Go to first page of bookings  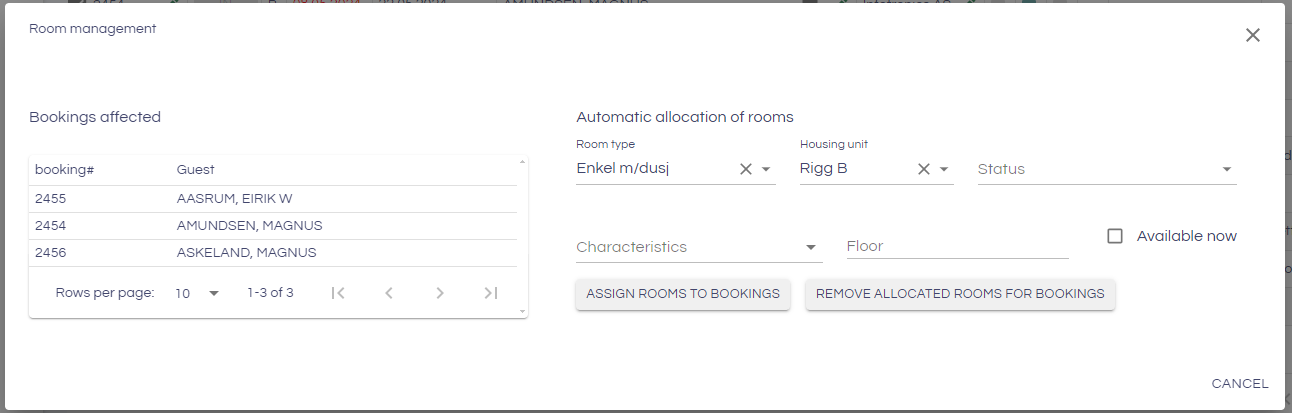338,293
